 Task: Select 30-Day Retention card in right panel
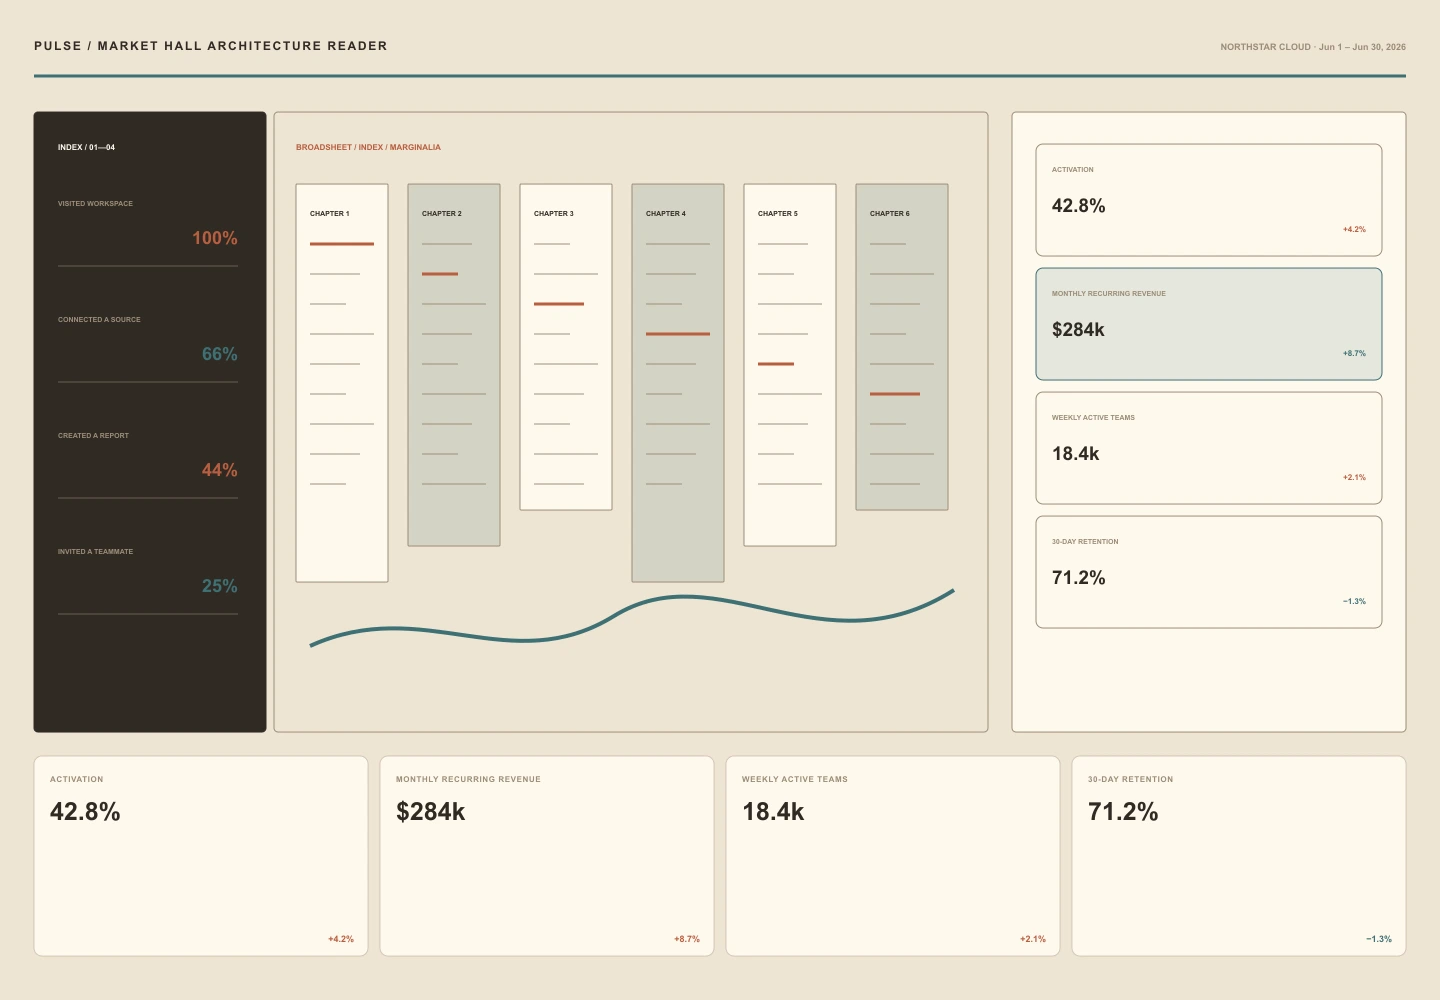click(1209, 572)
